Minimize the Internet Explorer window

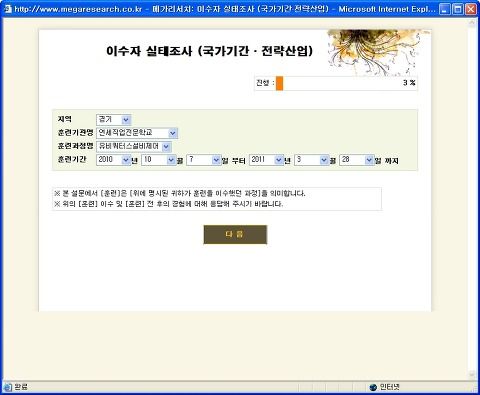tap(445, 9)
